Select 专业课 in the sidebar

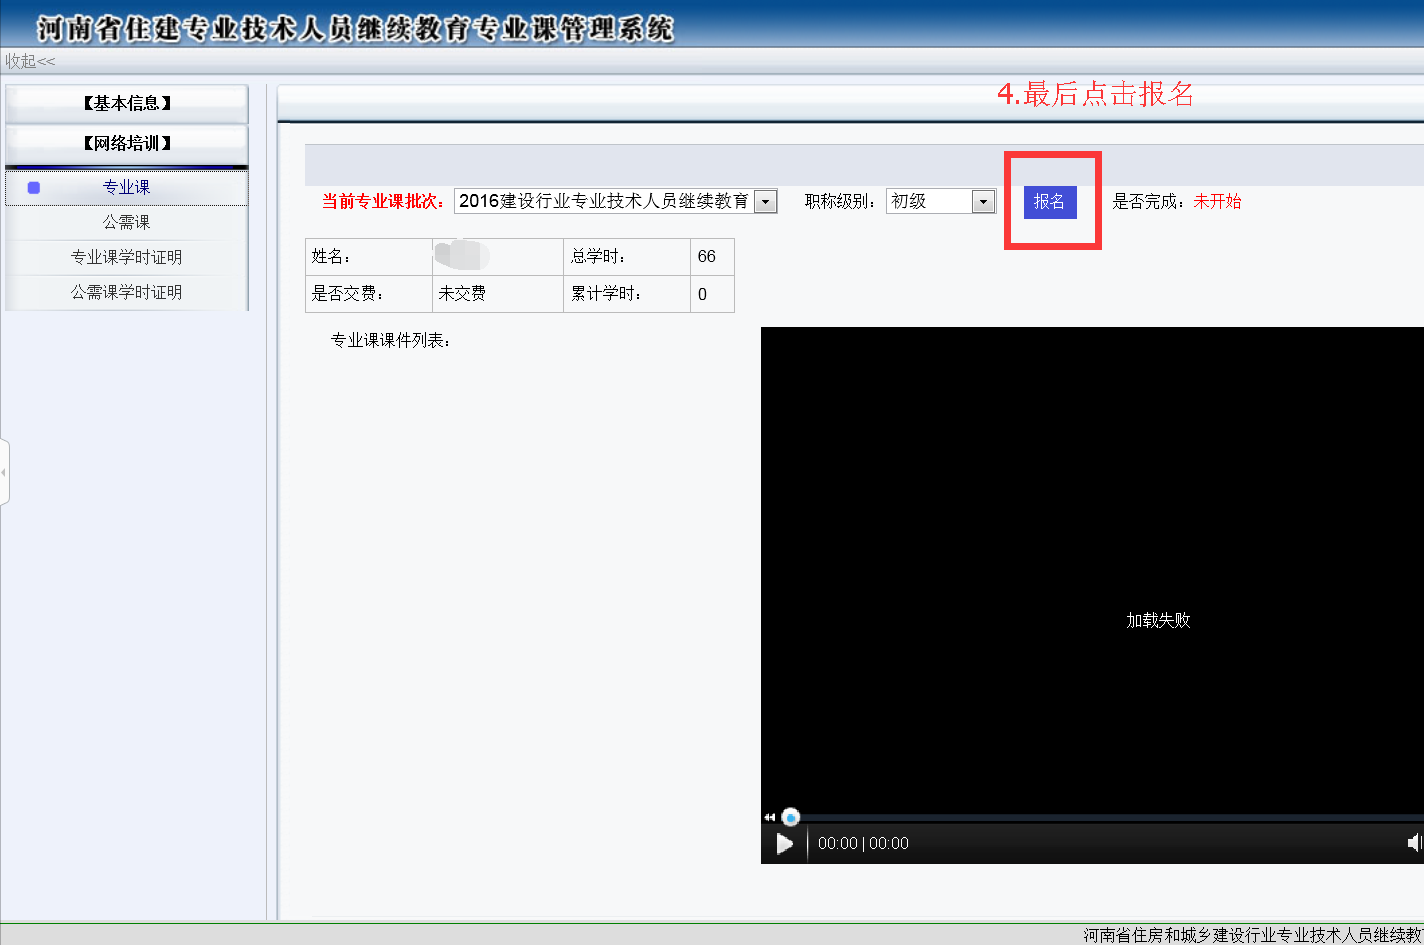pyautogui.click(x=127, y=187)
